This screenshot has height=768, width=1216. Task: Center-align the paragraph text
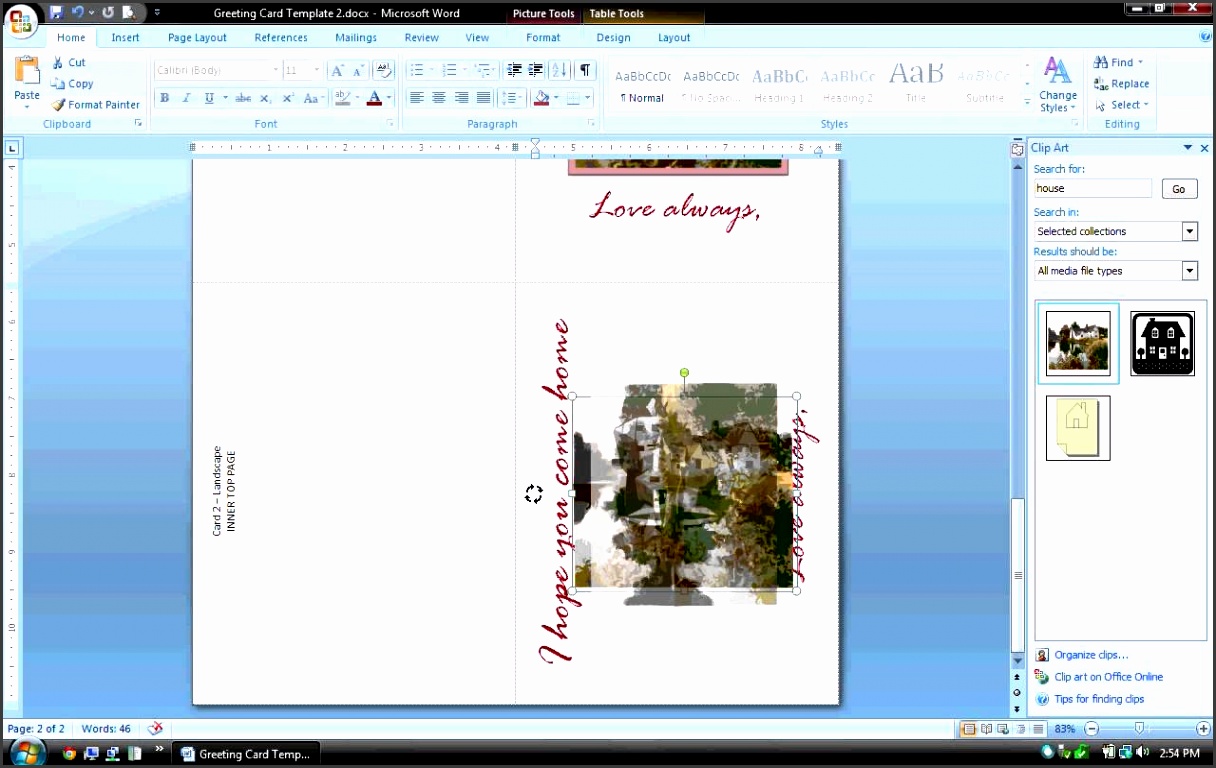[438, 98]
